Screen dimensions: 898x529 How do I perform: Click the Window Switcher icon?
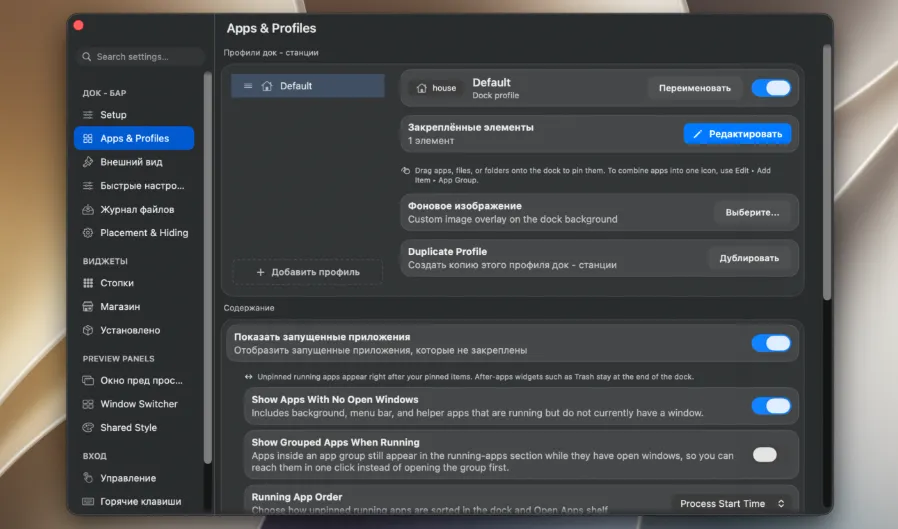[x=88, y=404]
